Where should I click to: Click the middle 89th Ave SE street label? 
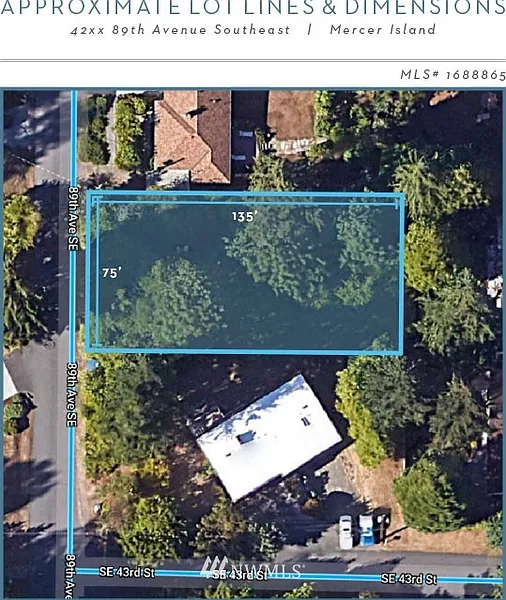coord(72,394)
